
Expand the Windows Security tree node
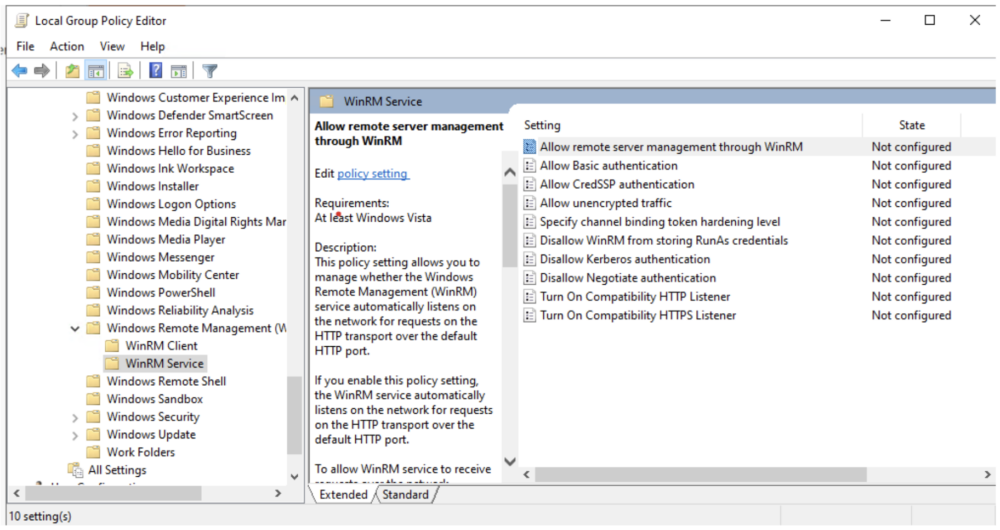pos(76,417)
